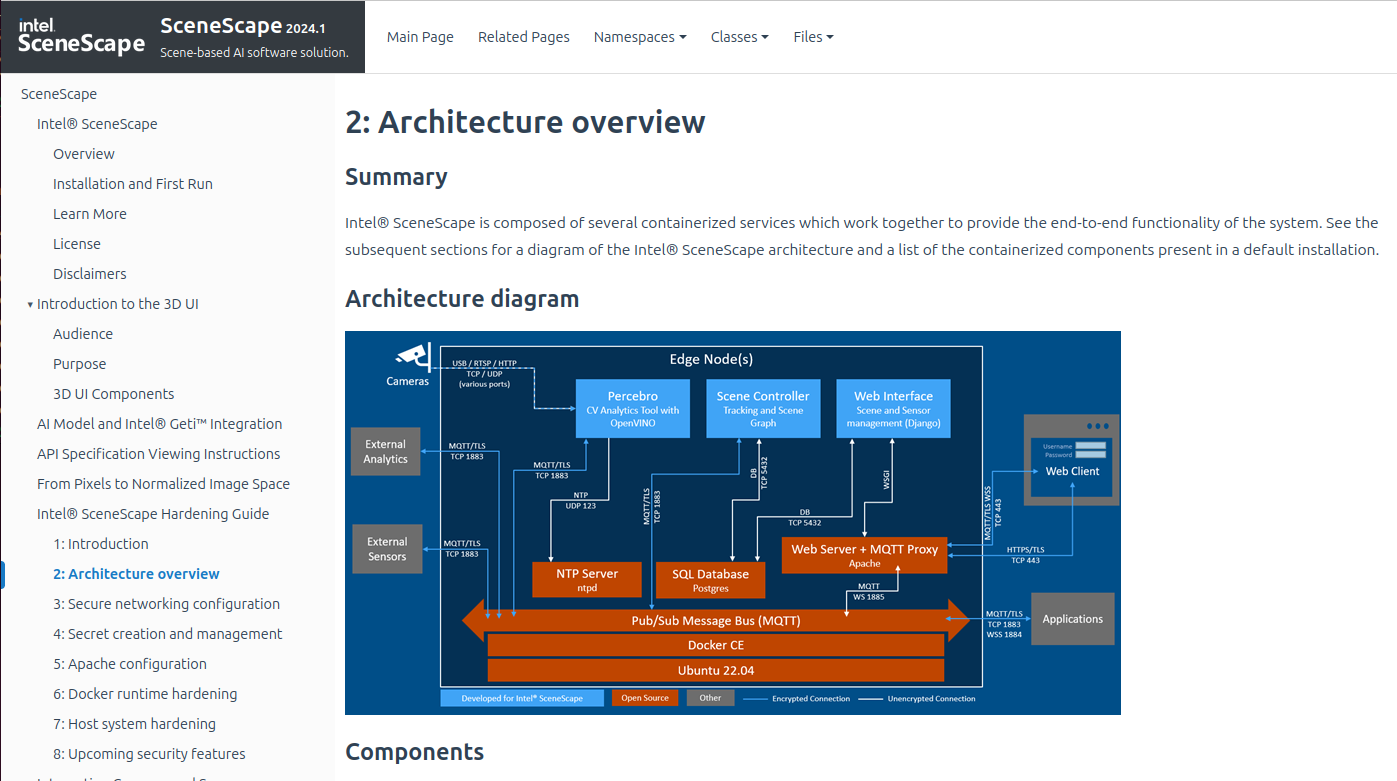Open AI Model and Intel Geti Integration
The height and width of the screenshot is (781, 1397).
(159, 423)
